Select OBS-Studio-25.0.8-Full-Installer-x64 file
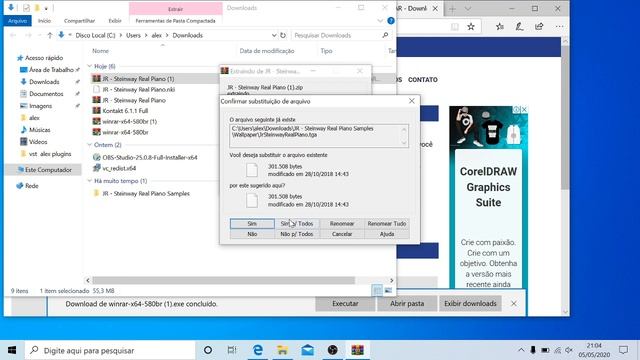Image resolution: width=640 pixels, height=360 pixels. 149,157
